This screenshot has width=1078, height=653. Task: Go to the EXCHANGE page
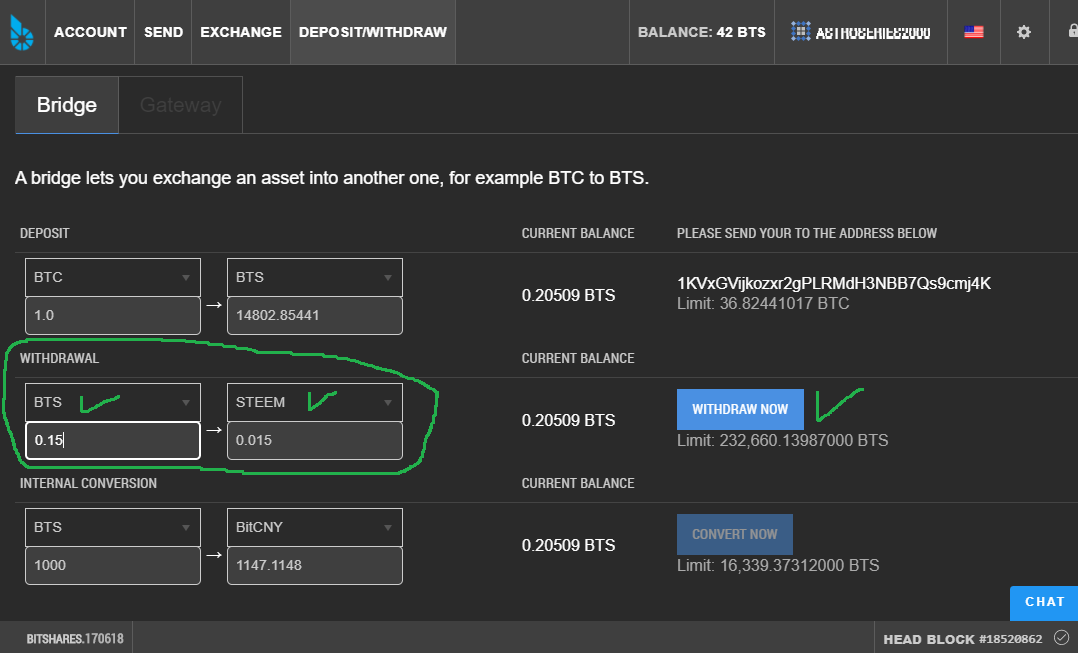[x=241, y=32]
